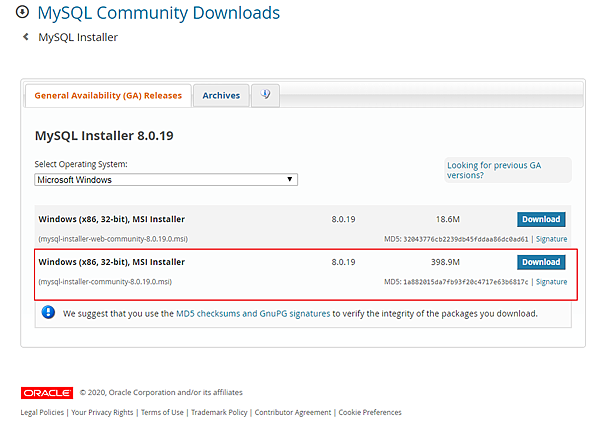Download the 398.9M community installer
This screenshot has width=600, height=432.
541,262
